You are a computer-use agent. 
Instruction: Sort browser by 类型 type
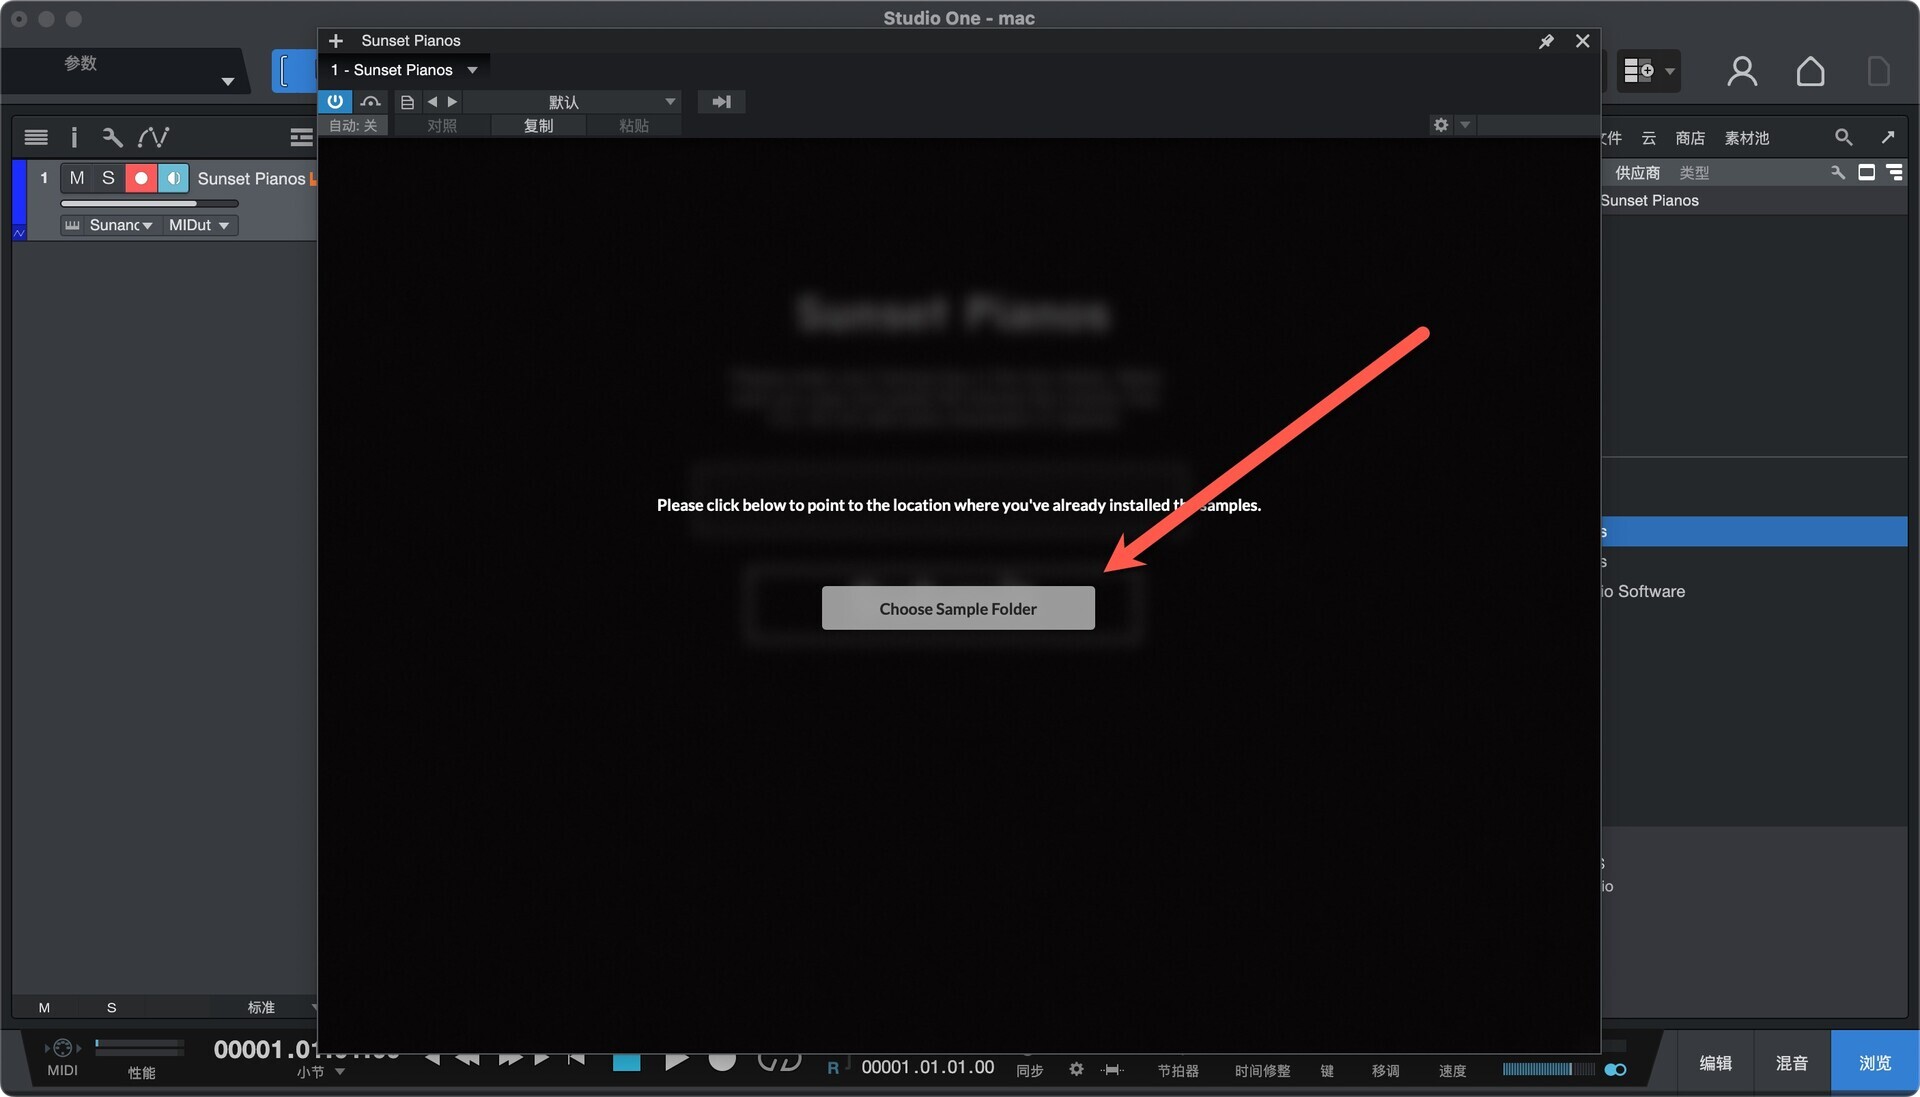pos(1694,173)
